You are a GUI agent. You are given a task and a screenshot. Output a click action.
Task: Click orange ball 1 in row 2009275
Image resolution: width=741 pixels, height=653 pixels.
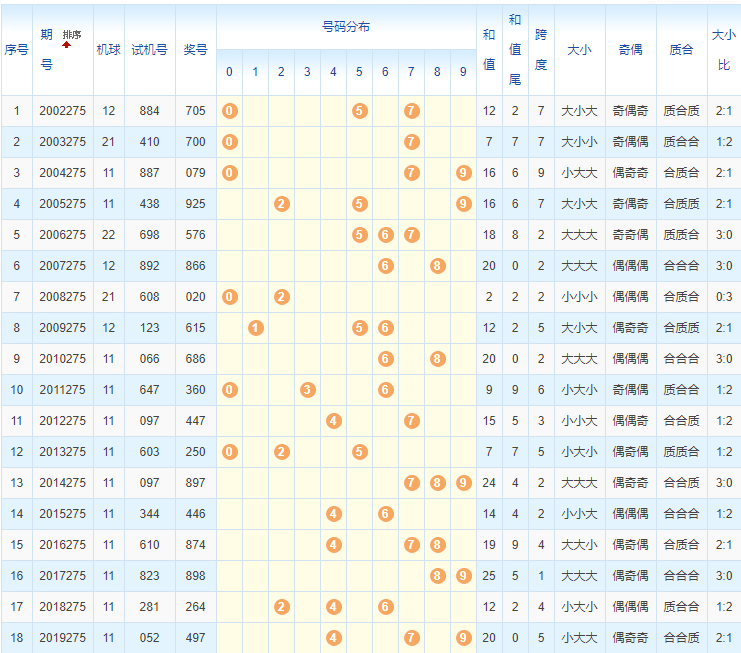(255, 327)
